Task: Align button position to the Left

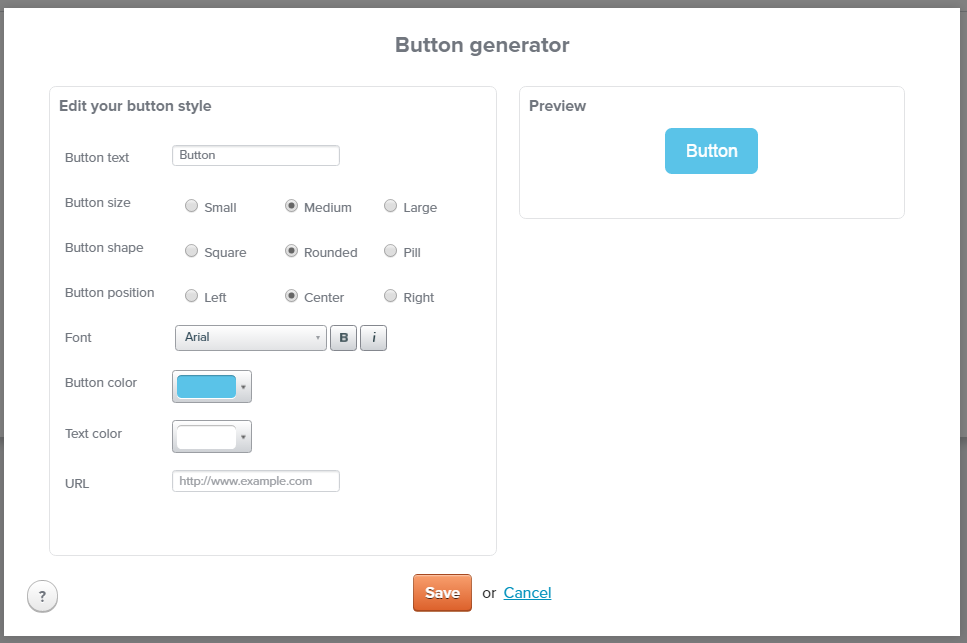Action: click(191, 296)
